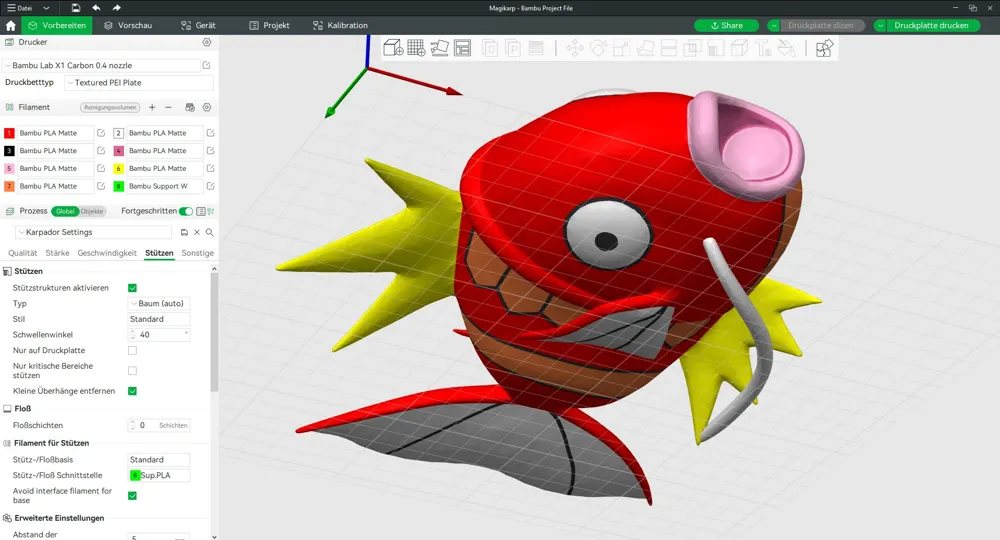1000x540 pixels.
Task: Open support Typ Baum (auto) dropdown
Action: (159, 303)
